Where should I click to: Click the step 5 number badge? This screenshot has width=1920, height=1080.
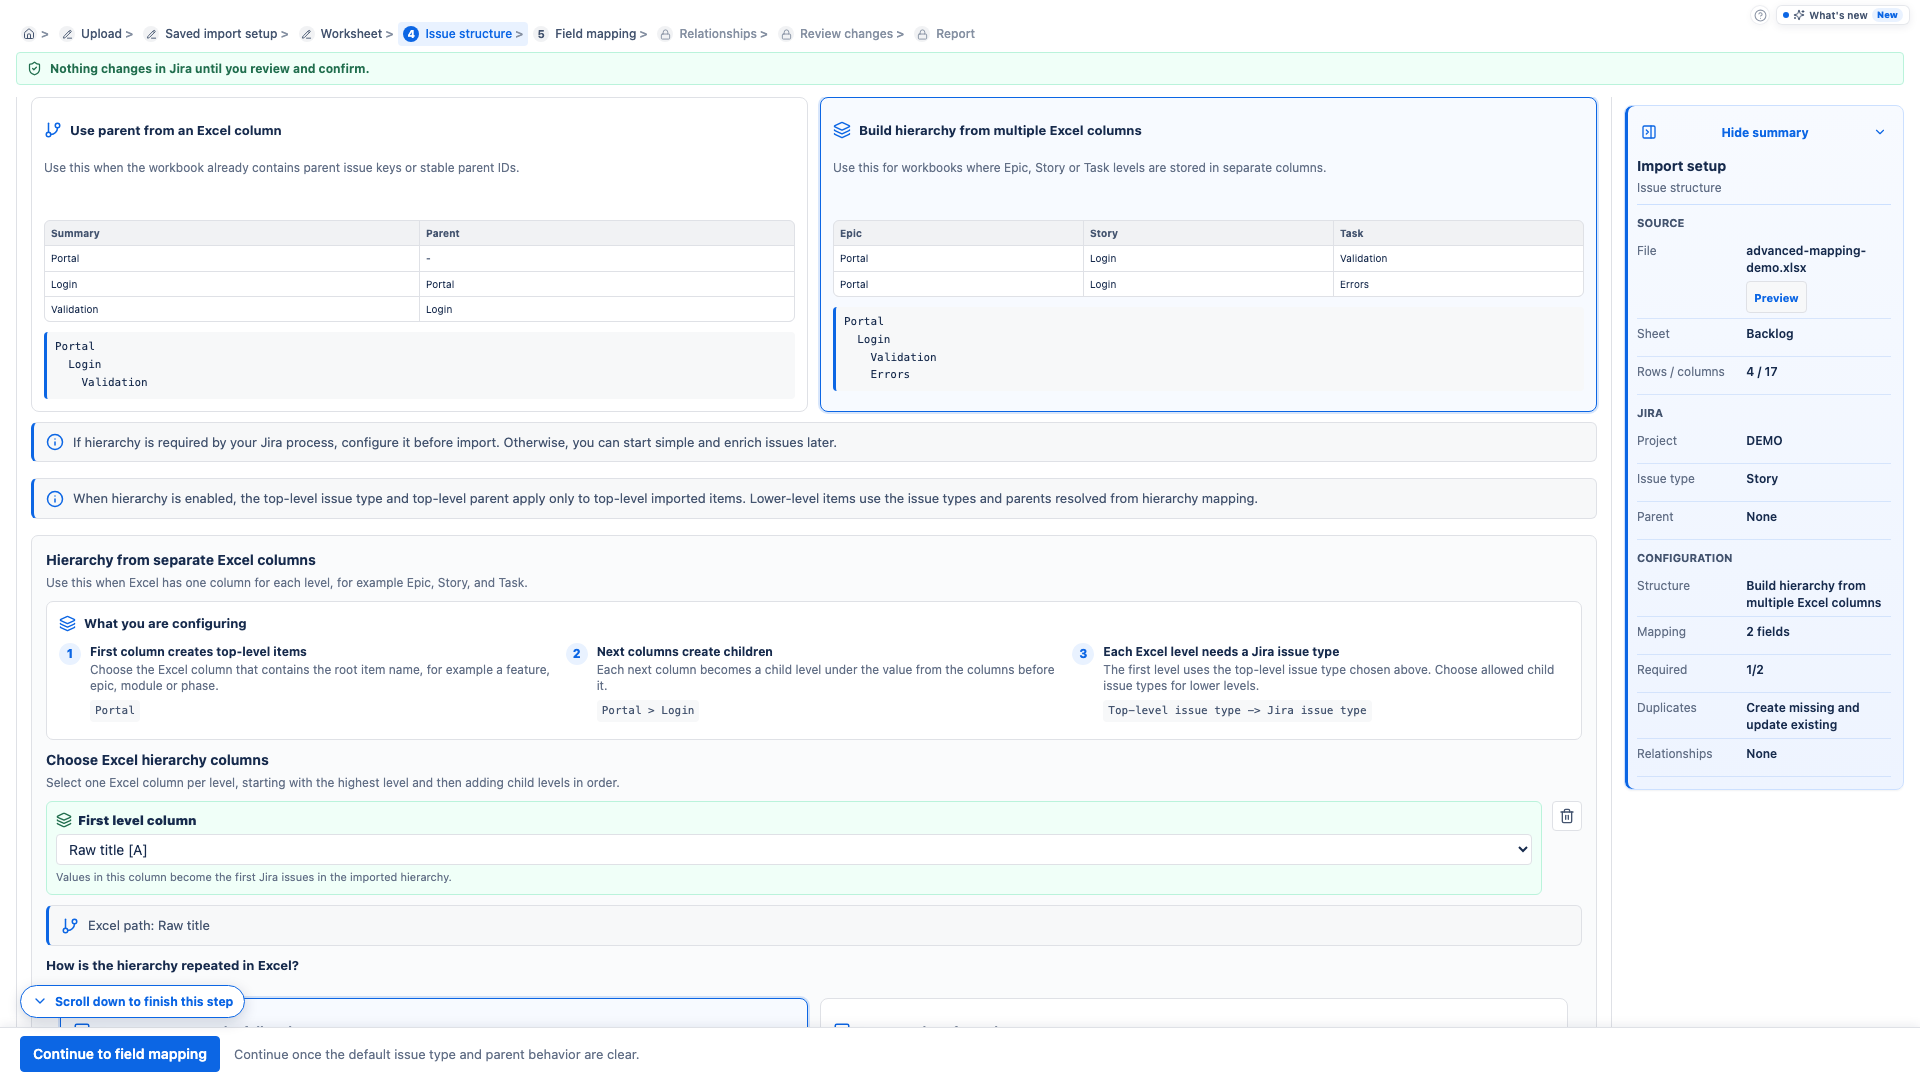pyautogui.click(x=541, y=34)
